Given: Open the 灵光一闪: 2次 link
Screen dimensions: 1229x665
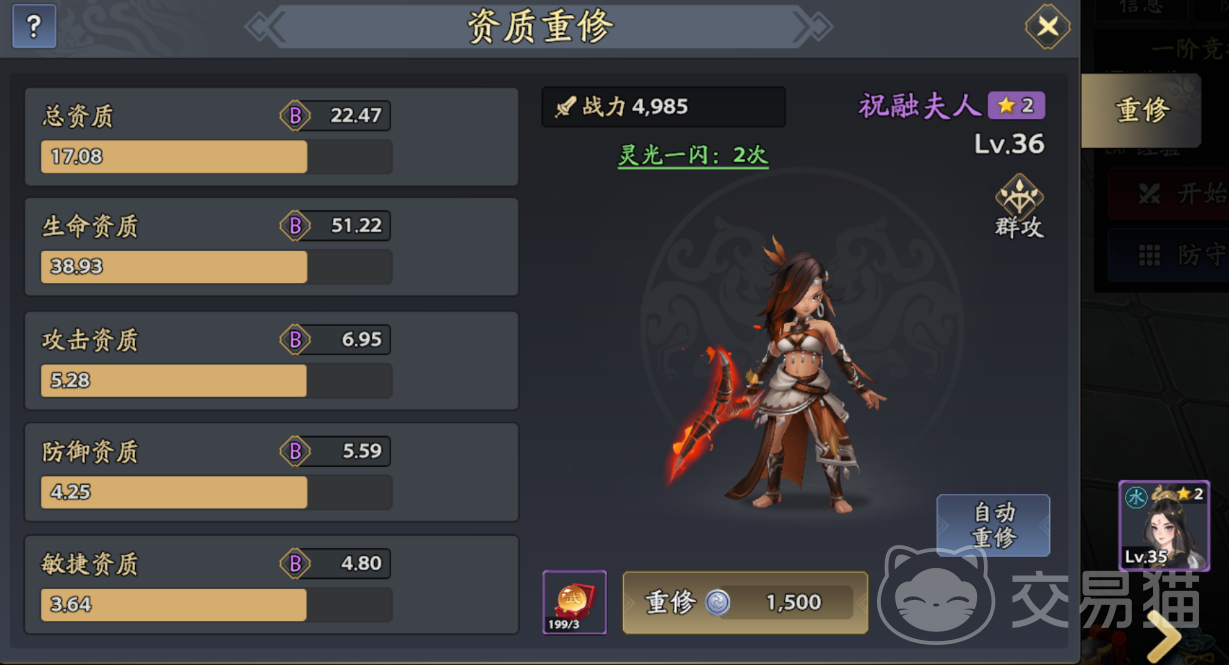Looking at the screenshot, I should pyautogui.click(x=693, y=155).
